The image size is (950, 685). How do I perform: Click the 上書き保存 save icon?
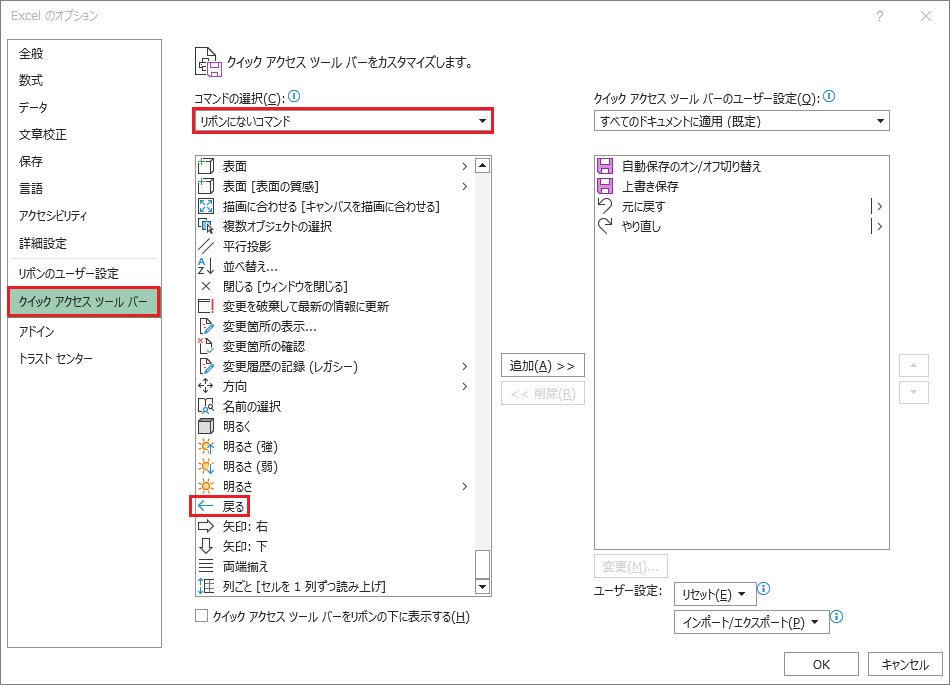[x=604, y=186]
